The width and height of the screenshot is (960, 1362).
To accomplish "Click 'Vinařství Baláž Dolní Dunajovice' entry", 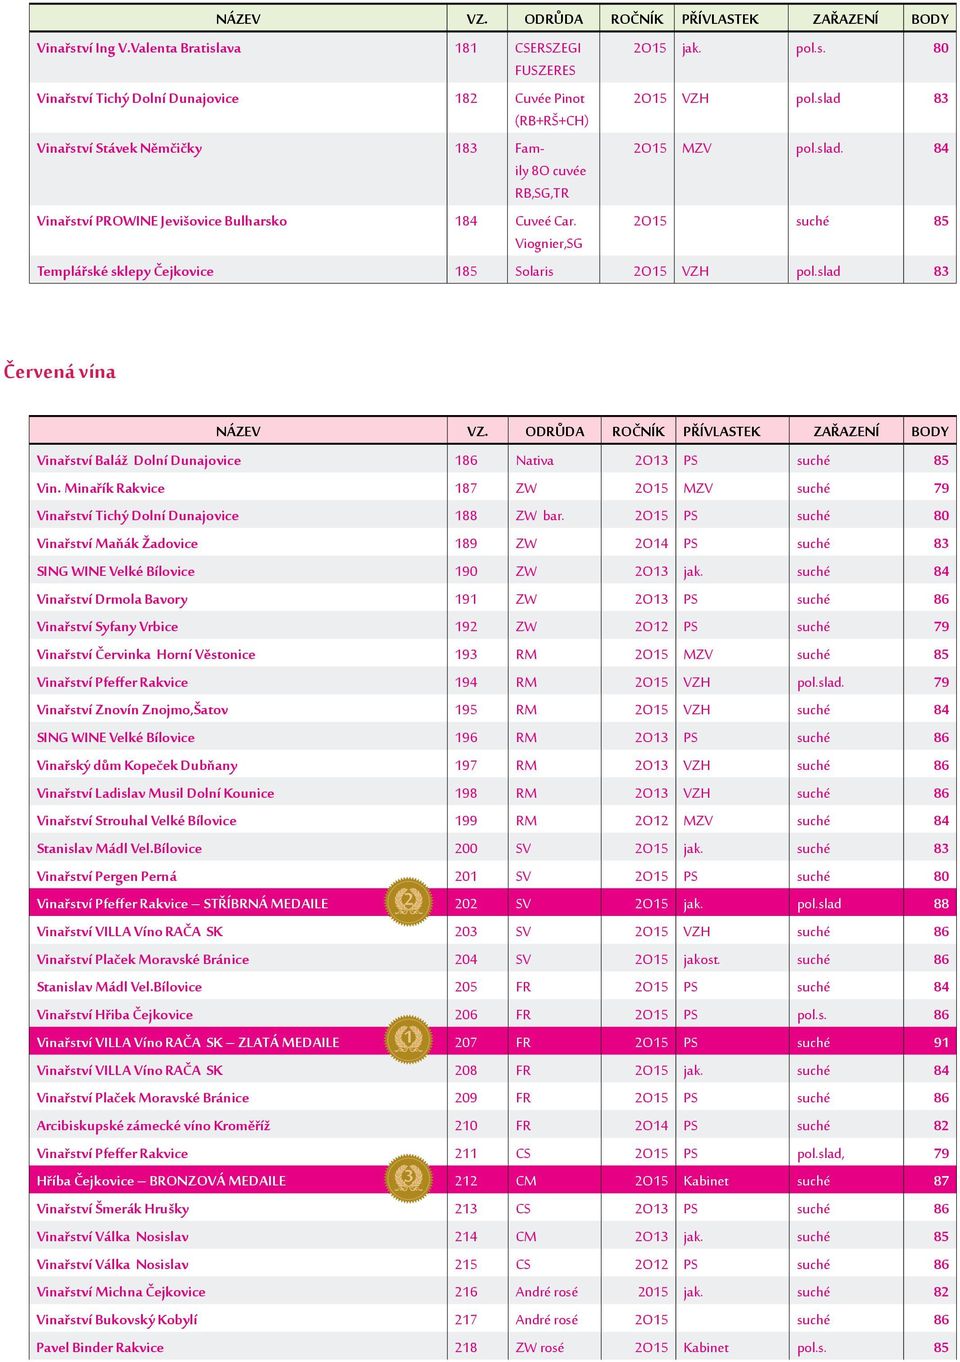I will 139,461.
